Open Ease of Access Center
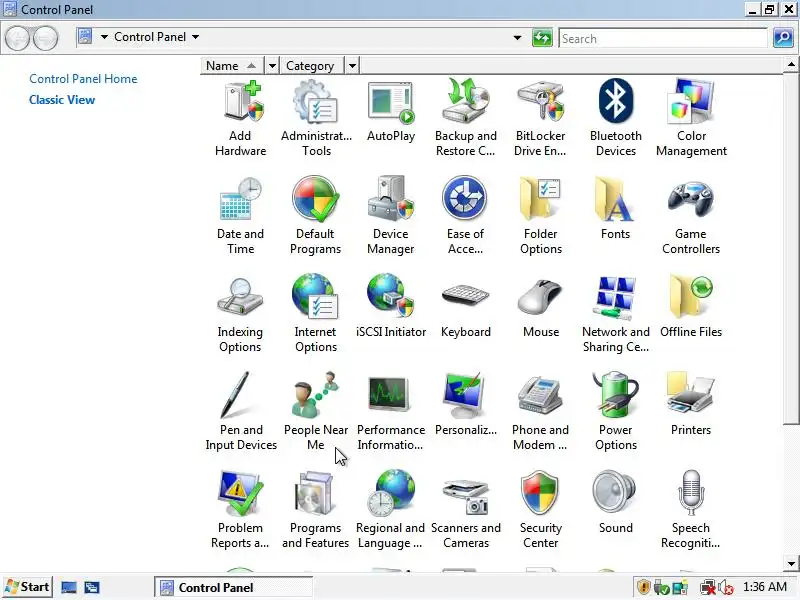The width and height of the screenshot is (800, 600). click(465, 216)
